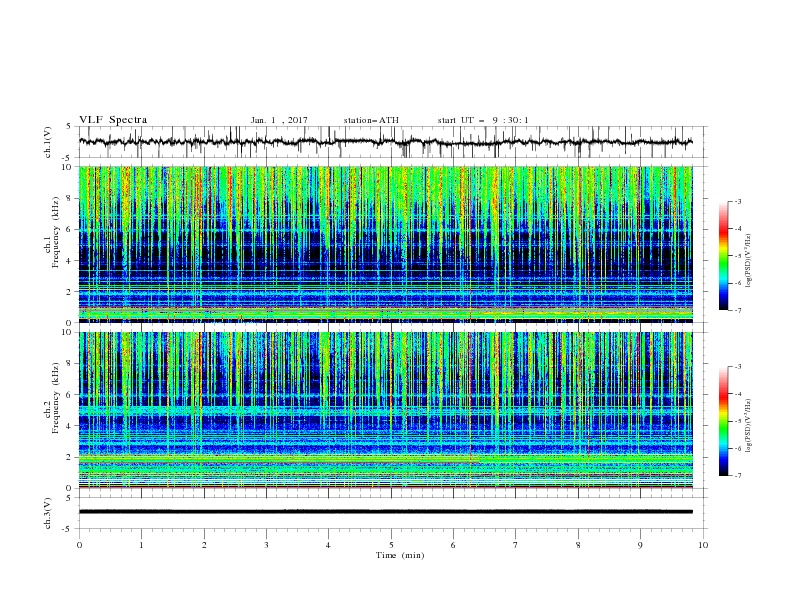
Task: Click the date text 'Jan. 1 , 2017'
Action: (279, 120)
